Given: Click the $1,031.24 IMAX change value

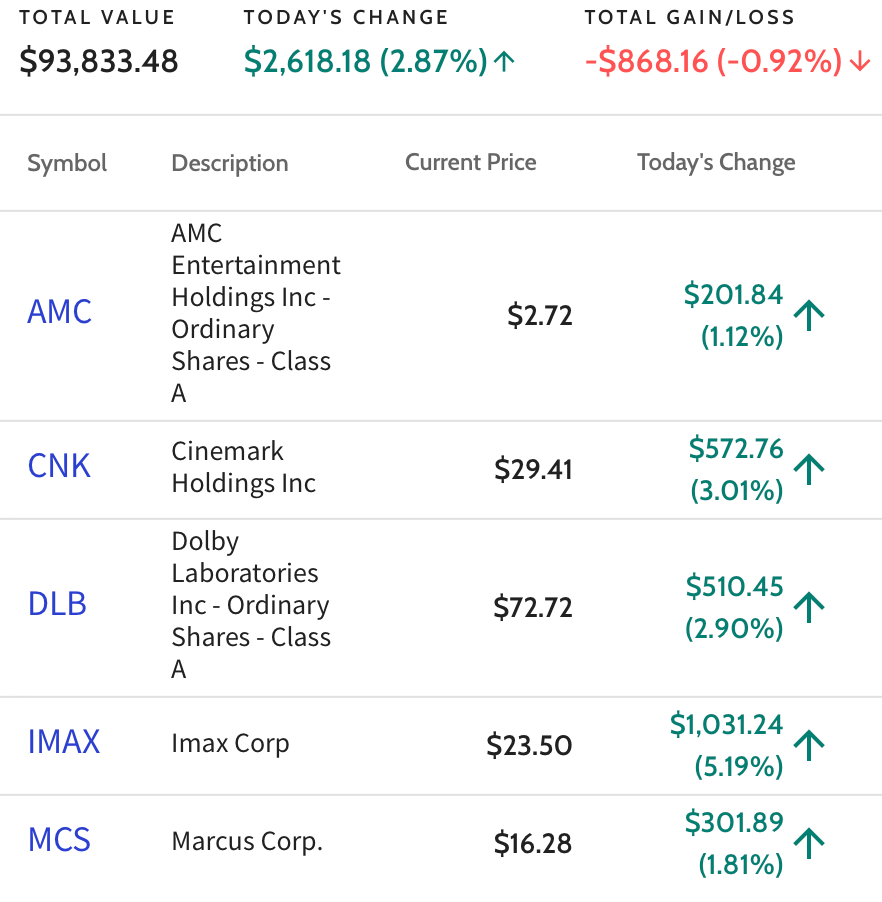Looking at the screenshot, I should (726, 724).
